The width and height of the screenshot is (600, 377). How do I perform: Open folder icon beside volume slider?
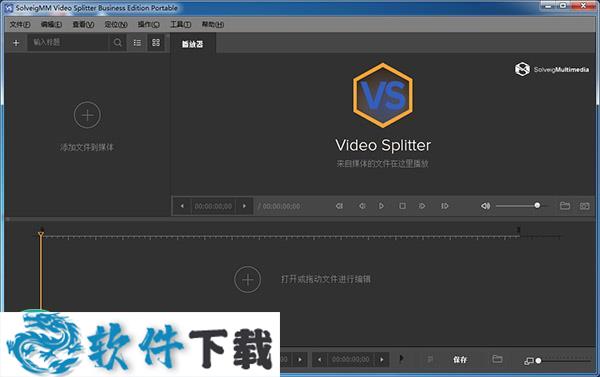pos(565,206)
